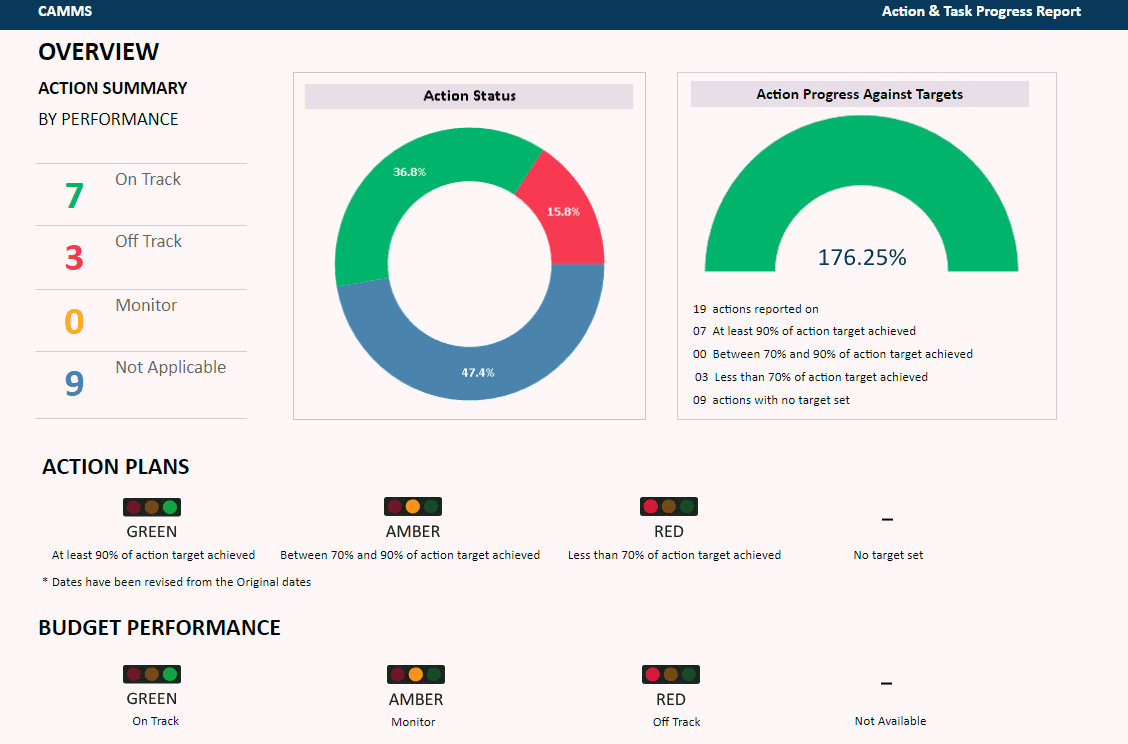1128x744 pixels.
Task: Click the RED traffic light in ACTION PLANS
Action: (x=668, y=507)
